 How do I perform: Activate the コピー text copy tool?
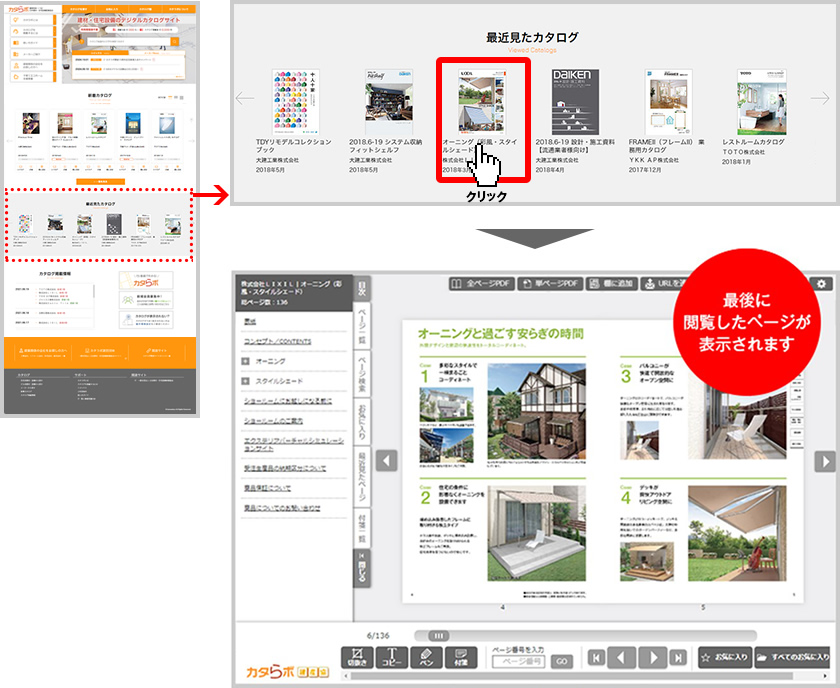click(392, 657)
